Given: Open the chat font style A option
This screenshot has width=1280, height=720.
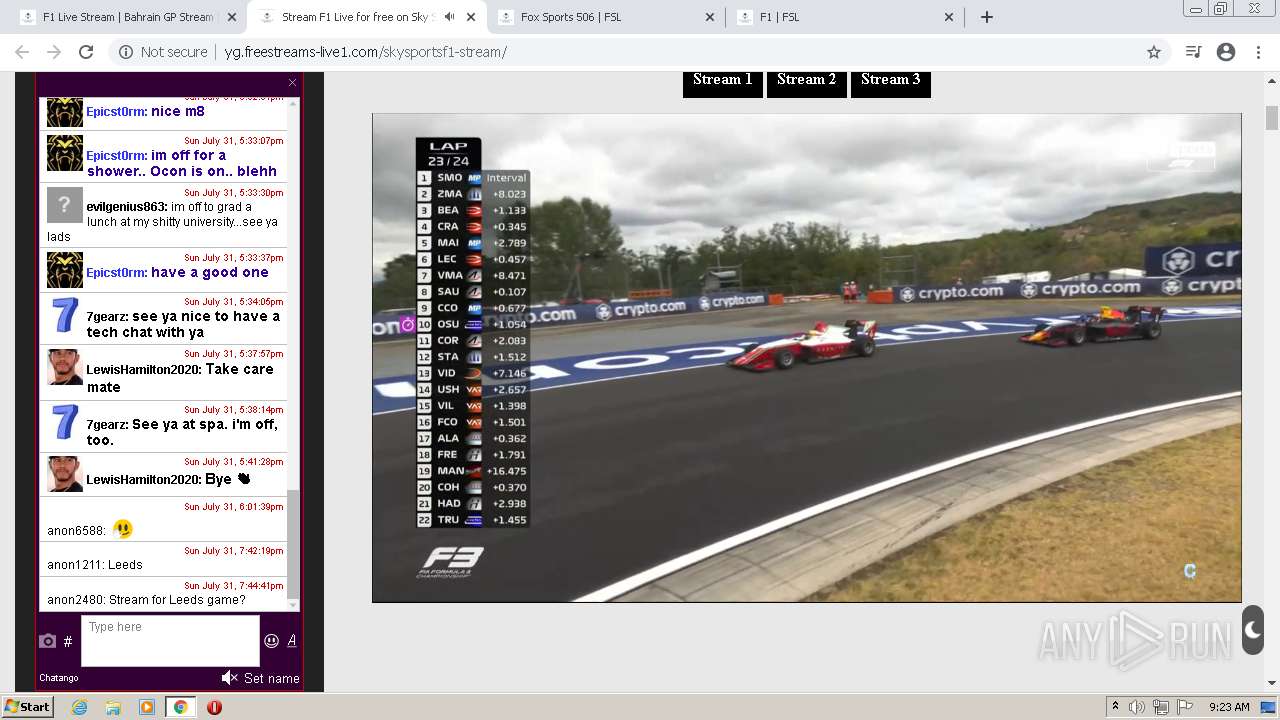Looking at the screenshot, I should coord(292,641).
